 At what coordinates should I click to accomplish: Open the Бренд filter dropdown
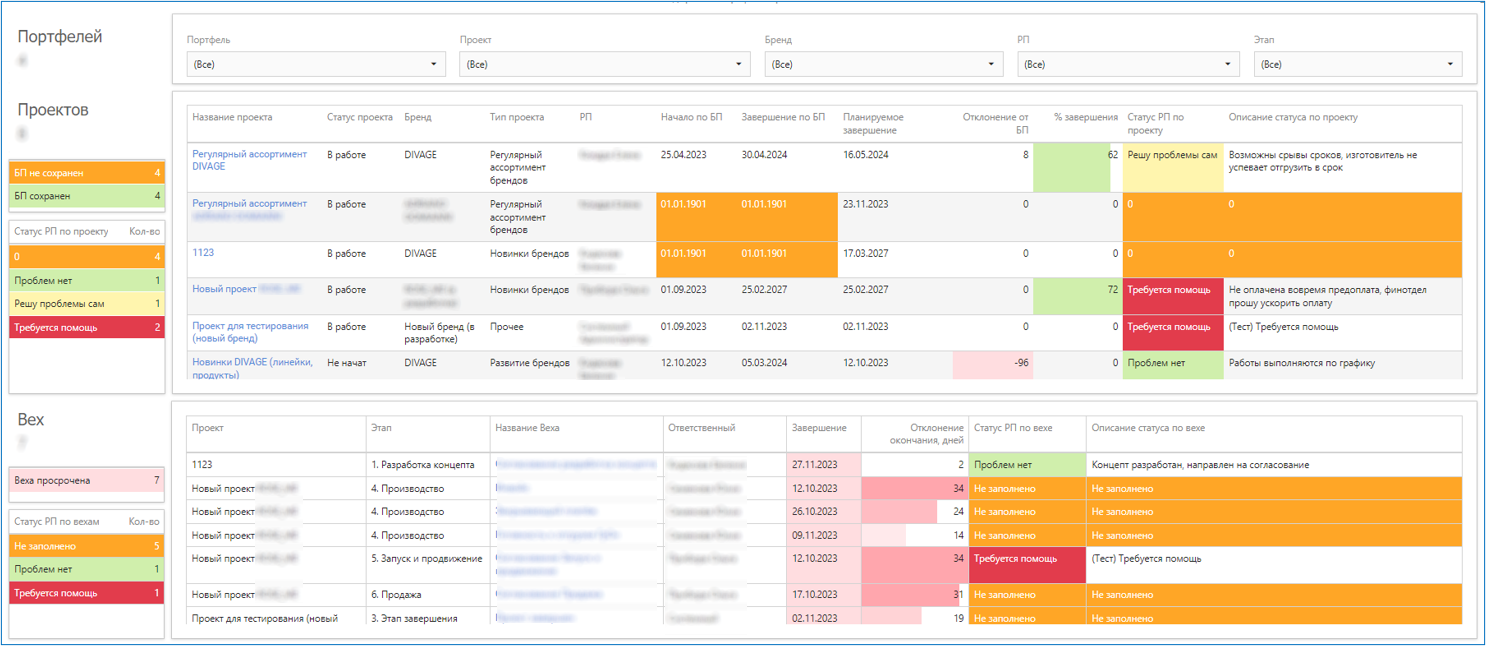coord(883,65)
